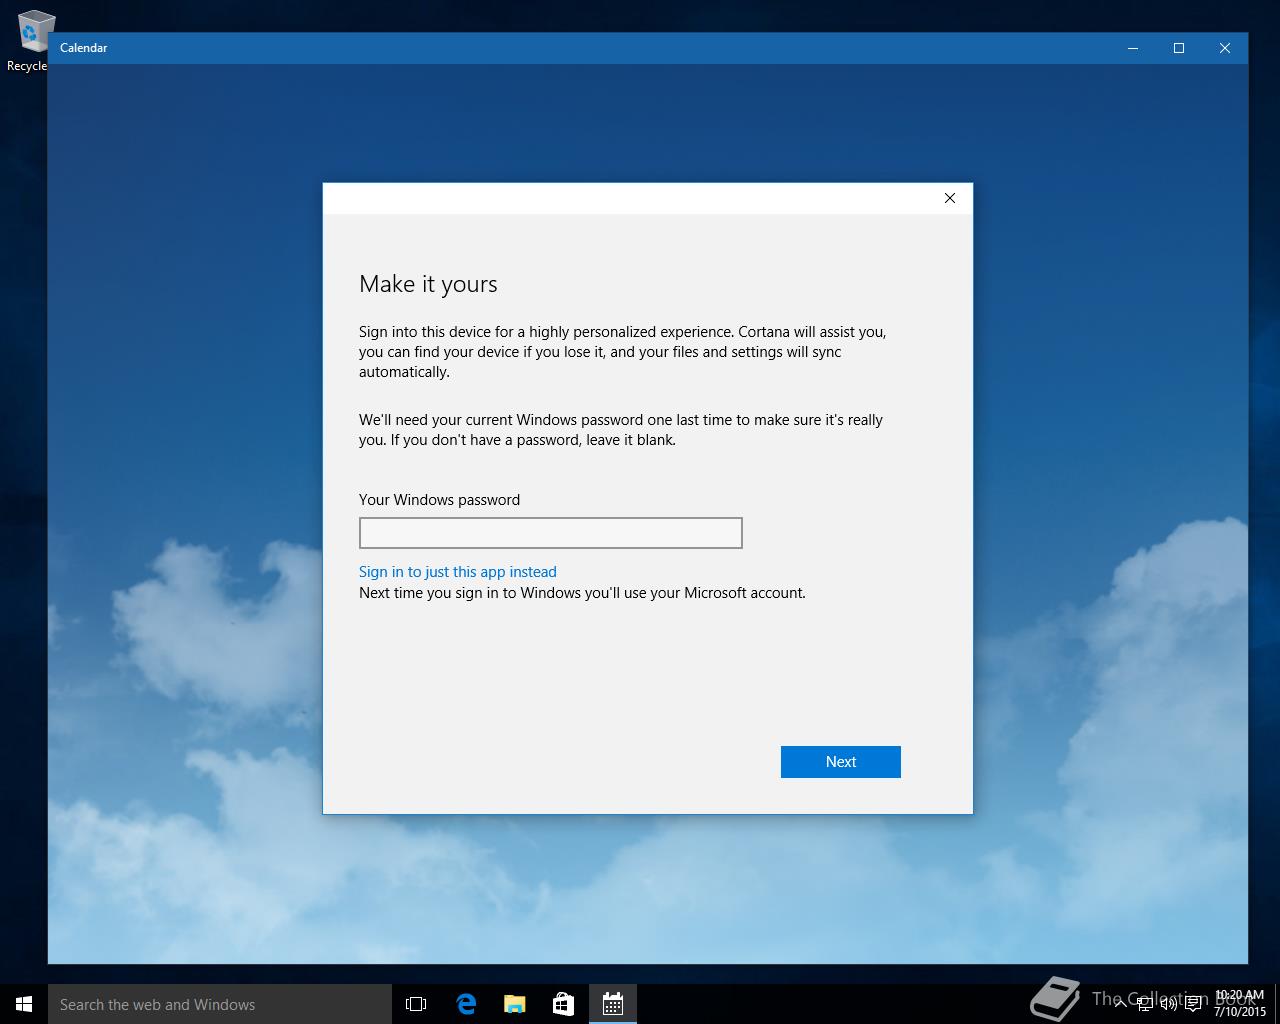Launch Microsoft Edge from the taskbar
The width and height of the screenshot is (1280, 1024).
pos(465,1004)
